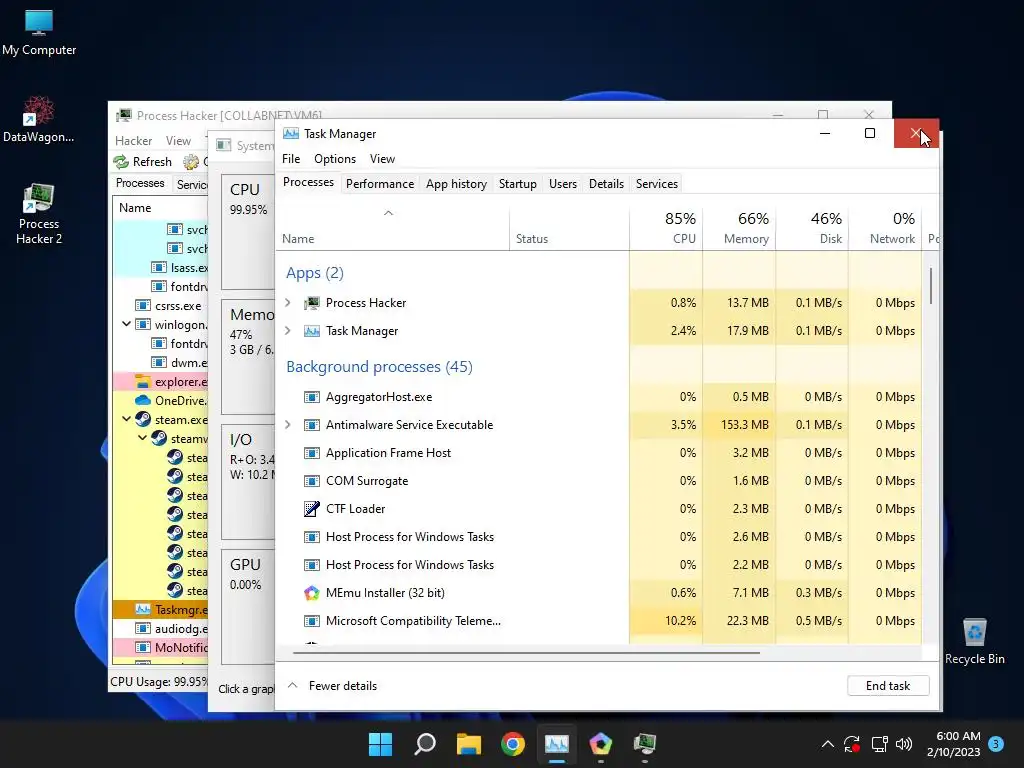Open the DataWagon desktop shortcut
1024x768 pixels.
click(39, 119)
